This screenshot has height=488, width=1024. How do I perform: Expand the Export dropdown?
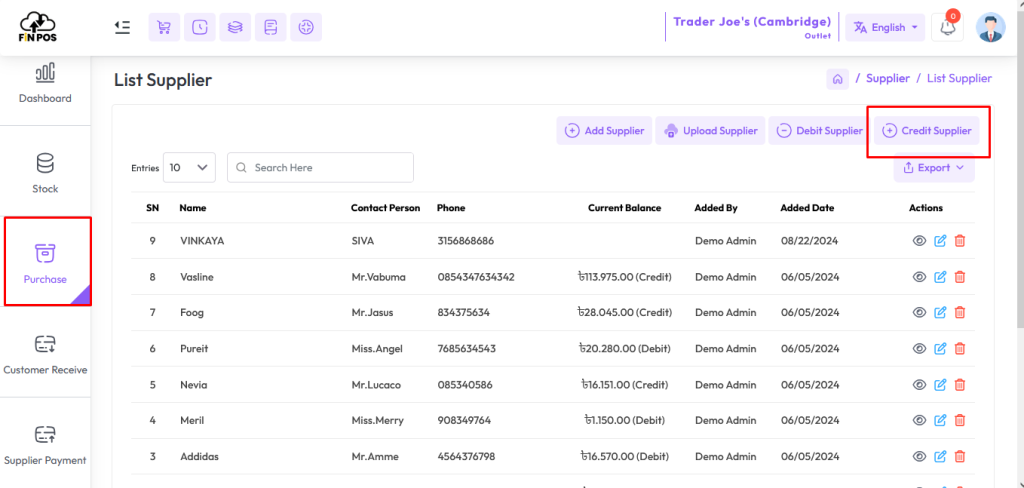(x=934, y=168)
